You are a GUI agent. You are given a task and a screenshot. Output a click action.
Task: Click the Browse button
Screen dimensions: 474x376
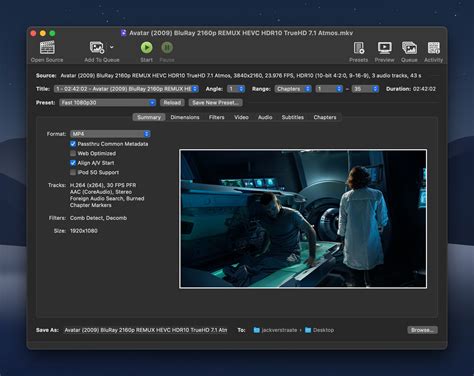[422, 330]
